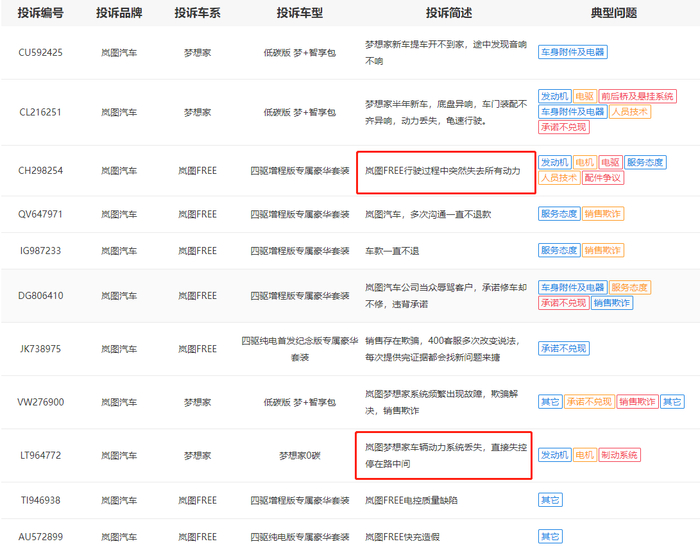Screen dimensions: 700x553
Task: Click the 典型问题 column header
Action: 614,13
